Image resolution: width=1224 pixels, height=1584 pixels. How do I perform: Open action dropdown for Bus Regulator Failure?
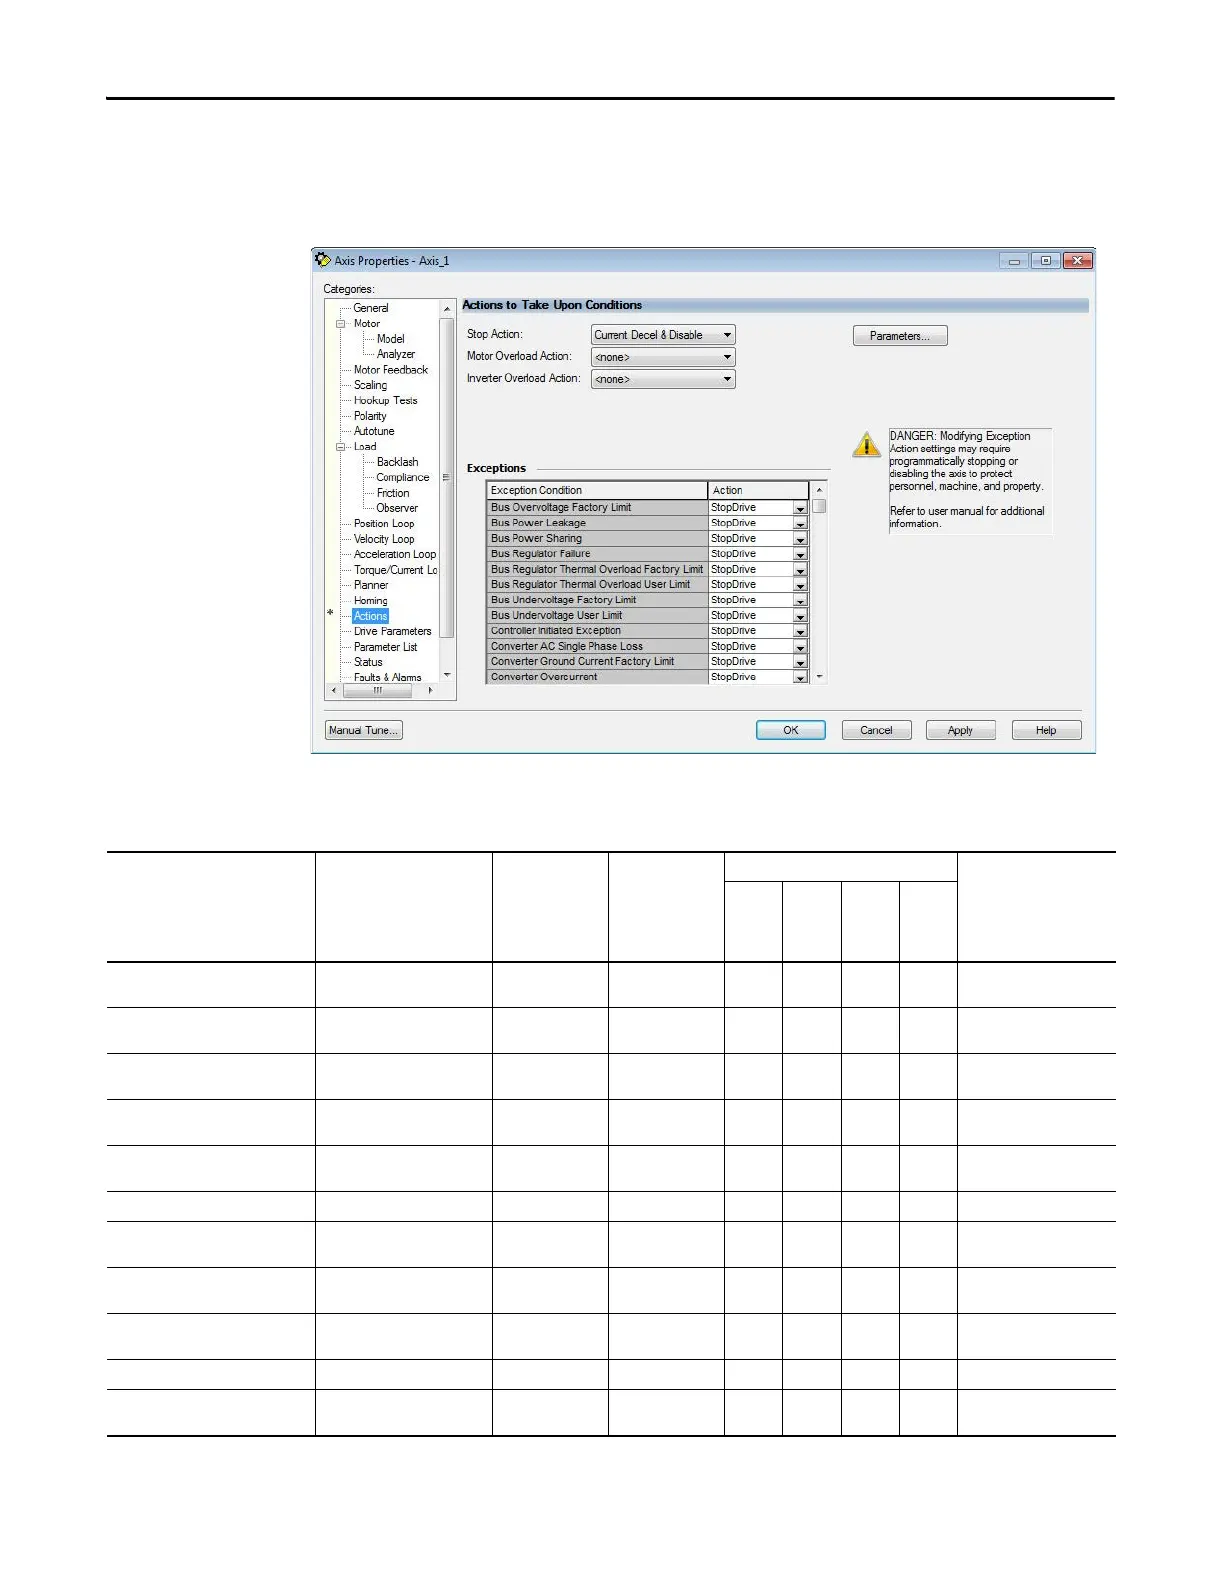pyautogui.click(x=800, y=554)
